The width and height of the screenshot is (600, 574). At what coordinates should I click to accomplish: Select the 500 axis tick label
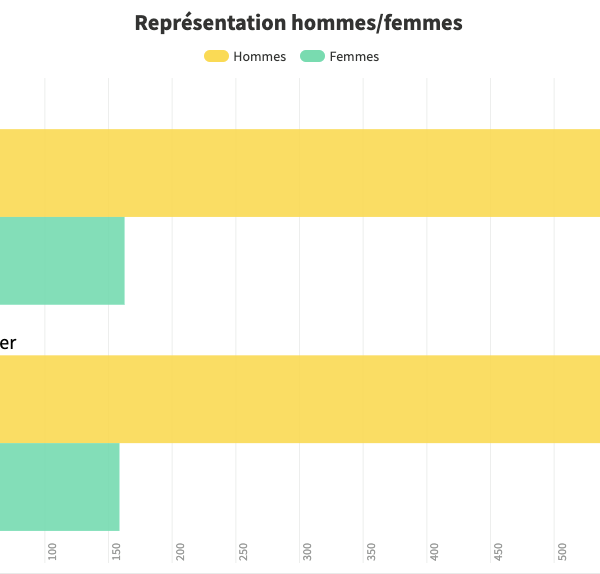pyautogui.click(x=563, y=551)
